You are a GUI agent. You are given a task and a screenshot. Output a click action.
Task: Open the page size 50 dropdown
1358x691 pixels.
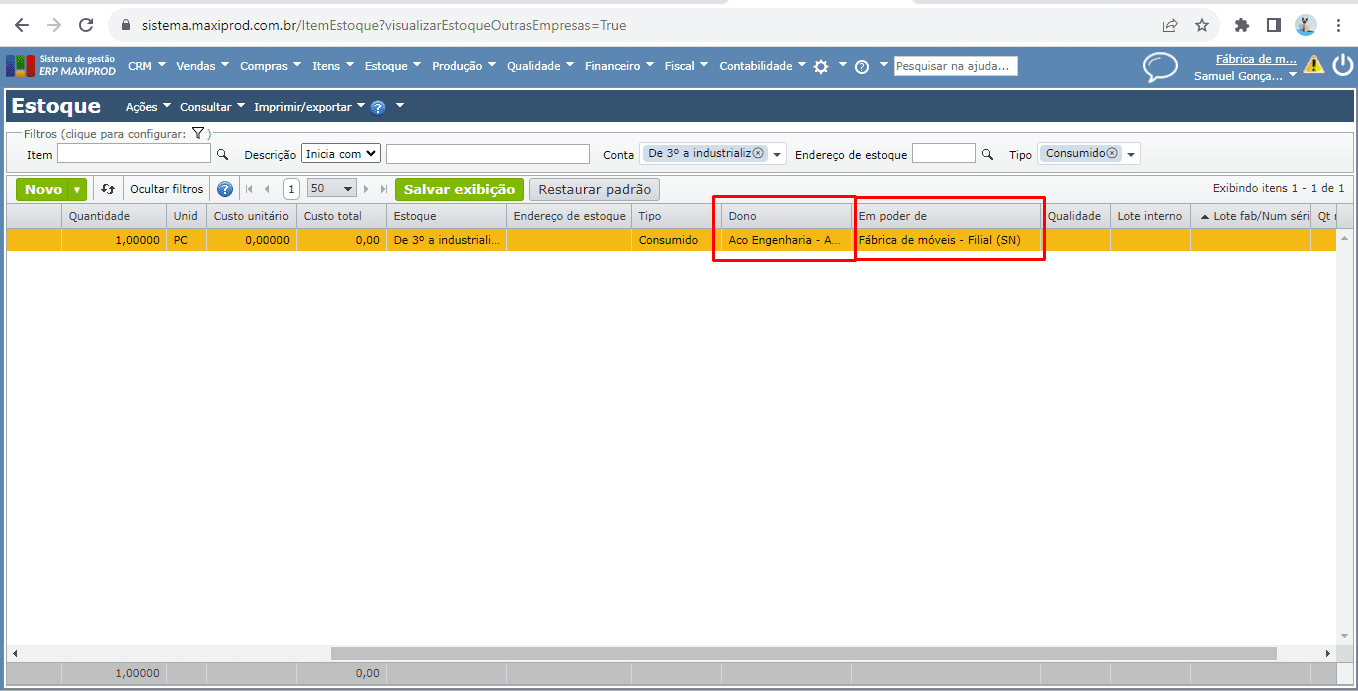tap(332, 188)
